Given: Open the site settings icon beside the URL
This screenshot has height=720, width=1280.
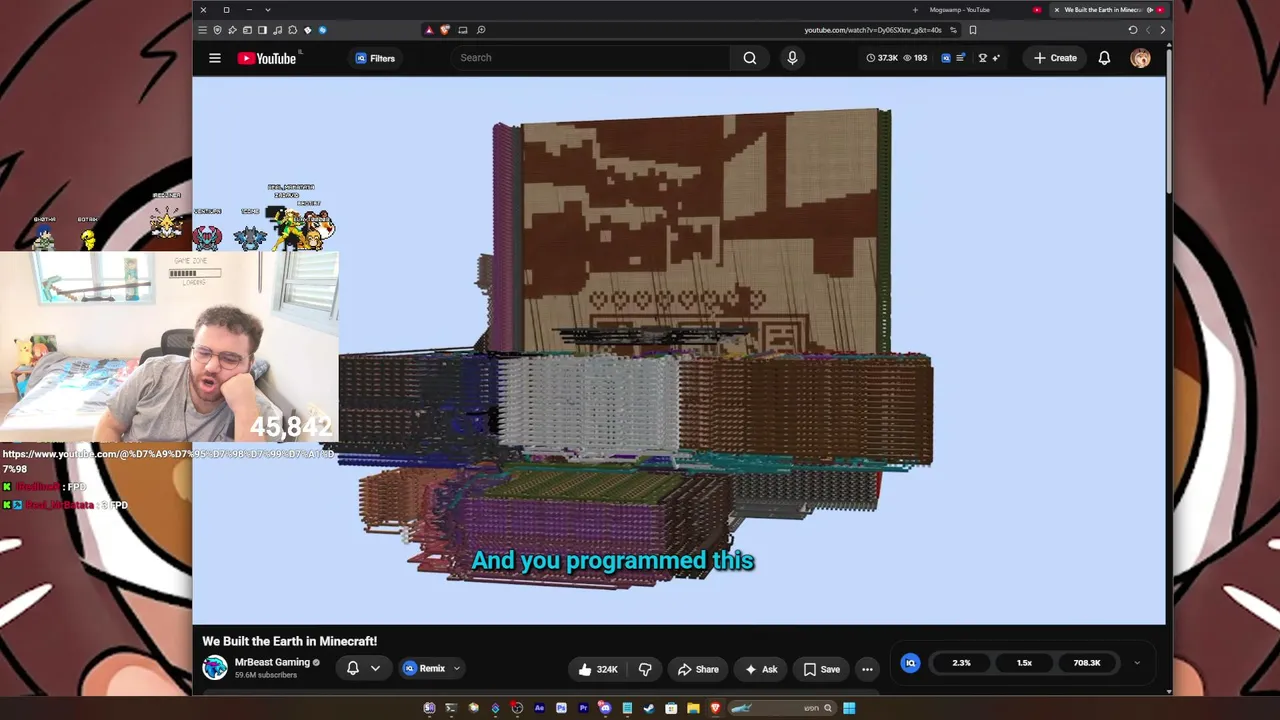Looking at the screenshot, I should pyautogui.click(x=953, y=30).
